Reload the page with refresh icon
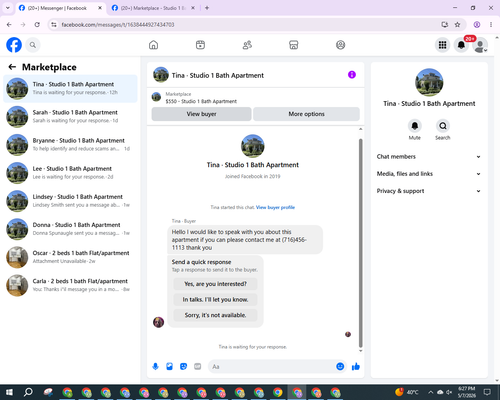The width and height of the screenshot is (500, 400). coord(37,25)
